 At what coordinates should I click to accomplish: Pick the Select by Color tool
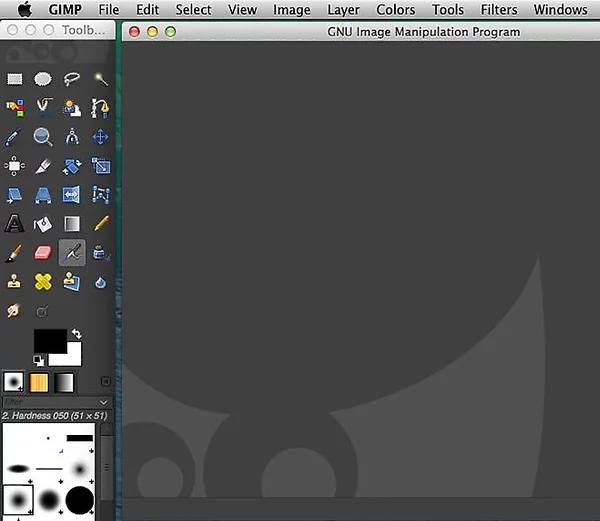click(15, 108)
